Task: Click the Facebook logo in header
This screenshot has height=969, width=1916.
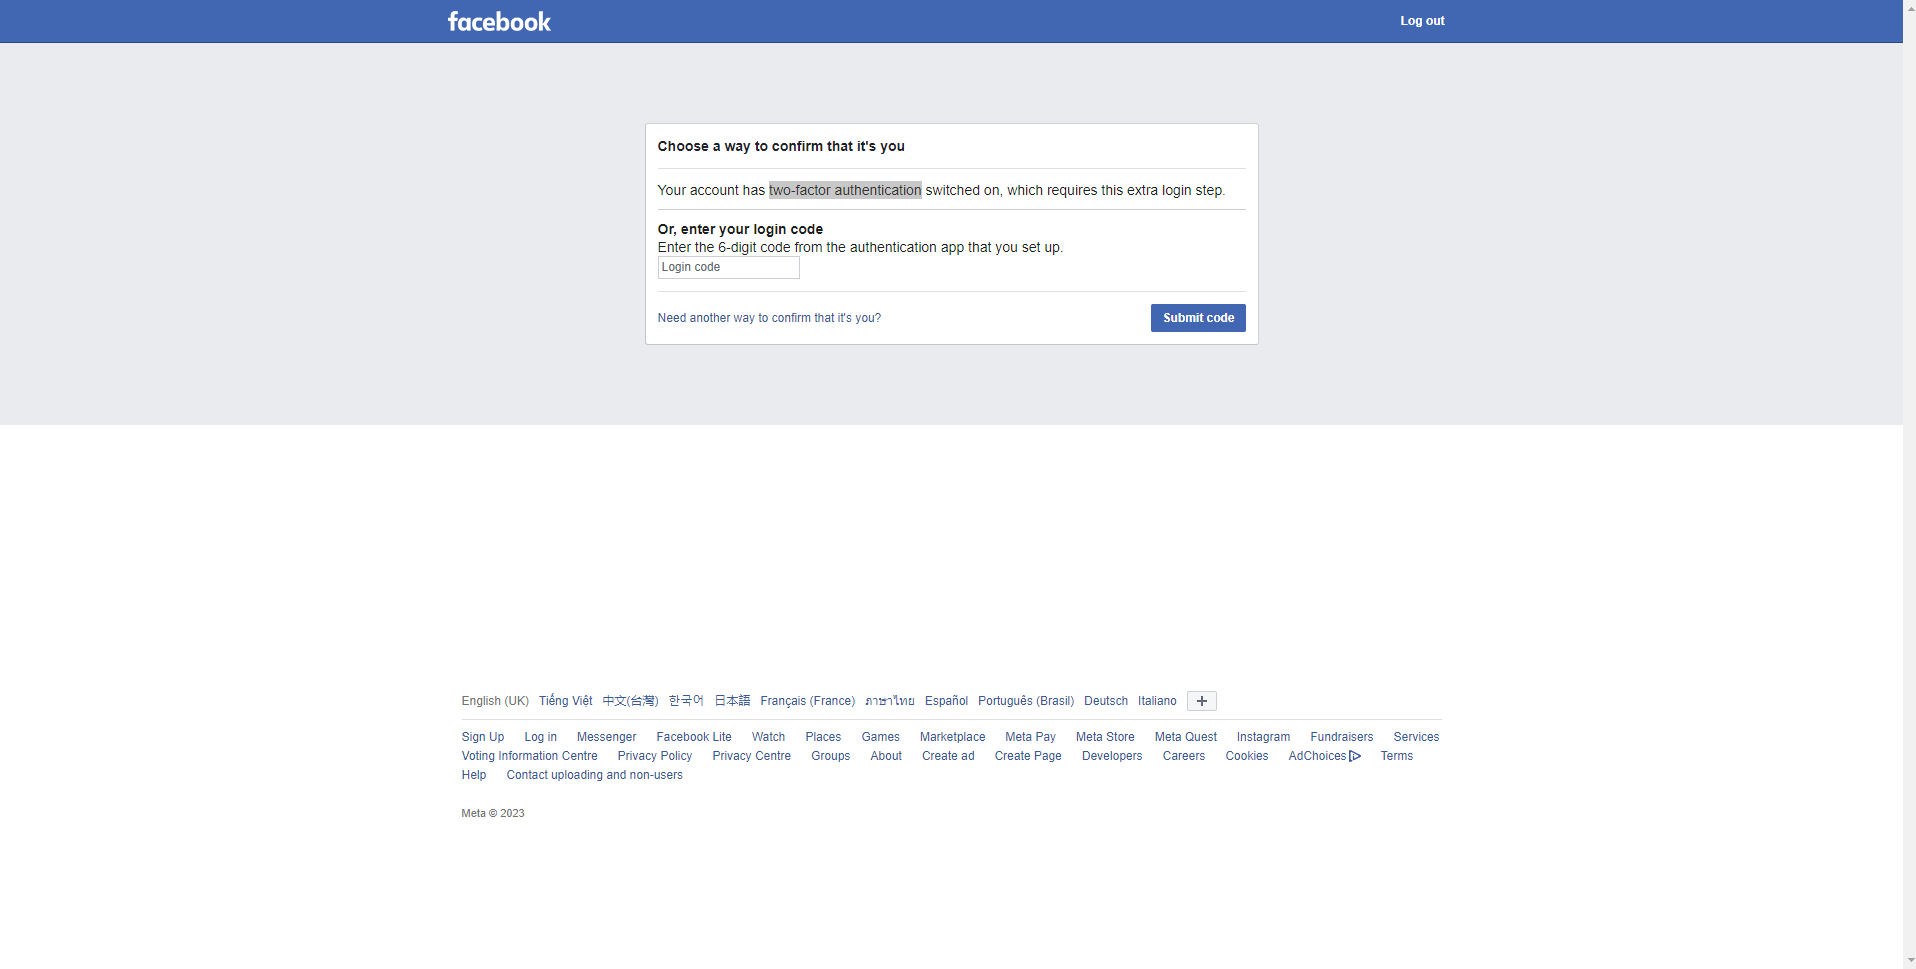Action: click(499, 21)
